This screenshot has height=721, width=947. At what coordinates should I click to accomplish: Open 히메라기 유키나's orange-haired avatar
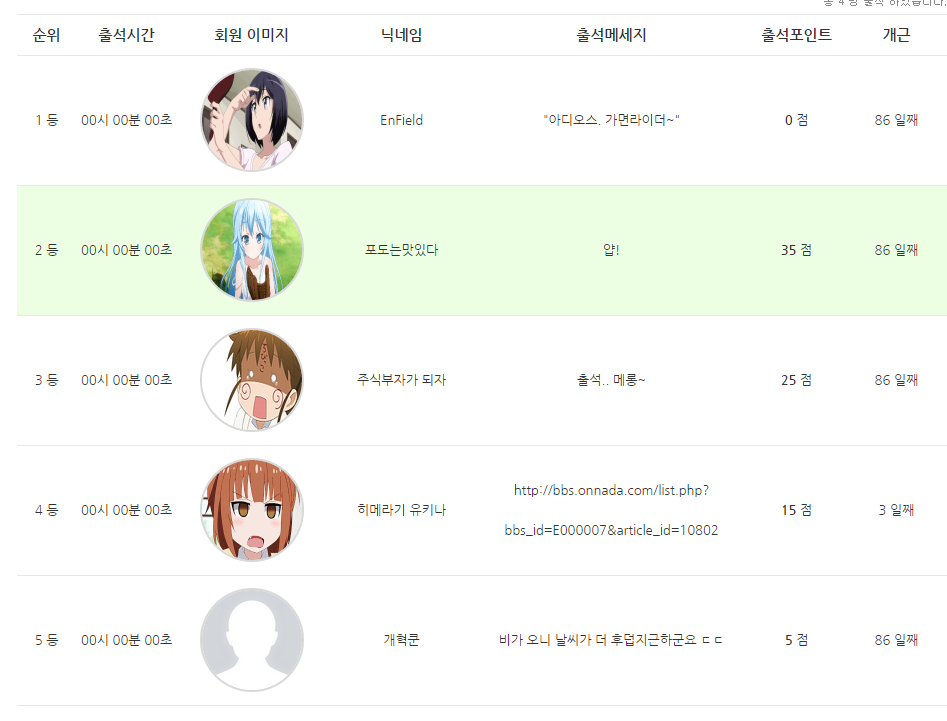pyautogui.click(x=252, y=510)
